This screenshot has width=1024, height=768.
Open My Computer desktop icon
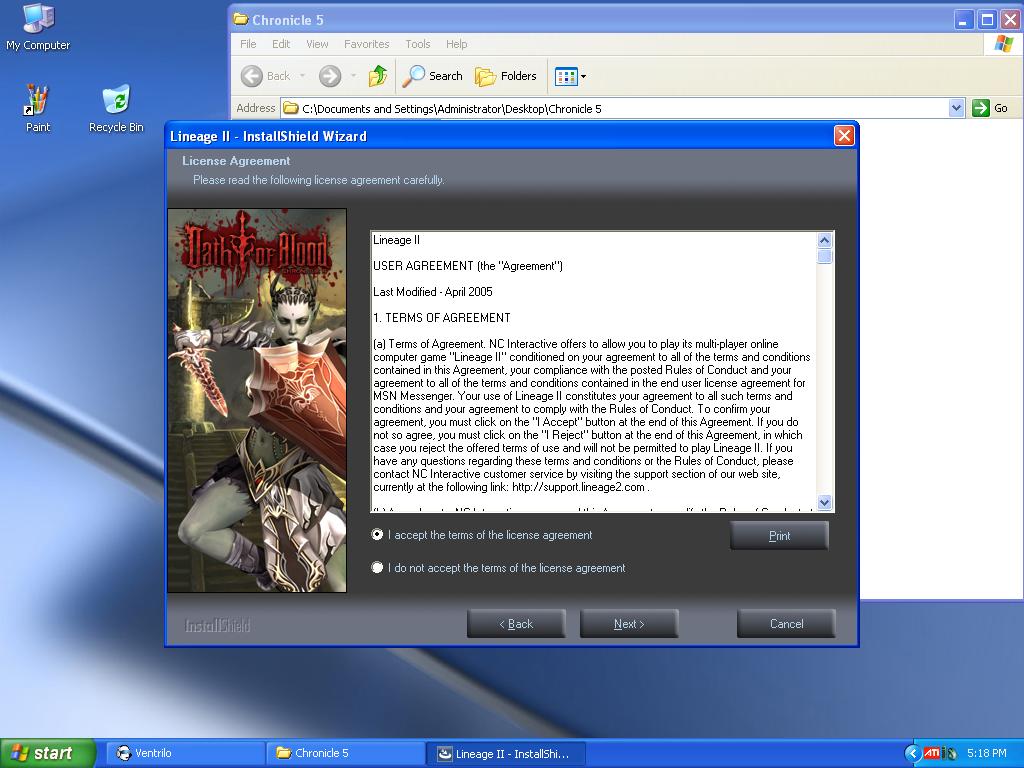tap(38, 27)
